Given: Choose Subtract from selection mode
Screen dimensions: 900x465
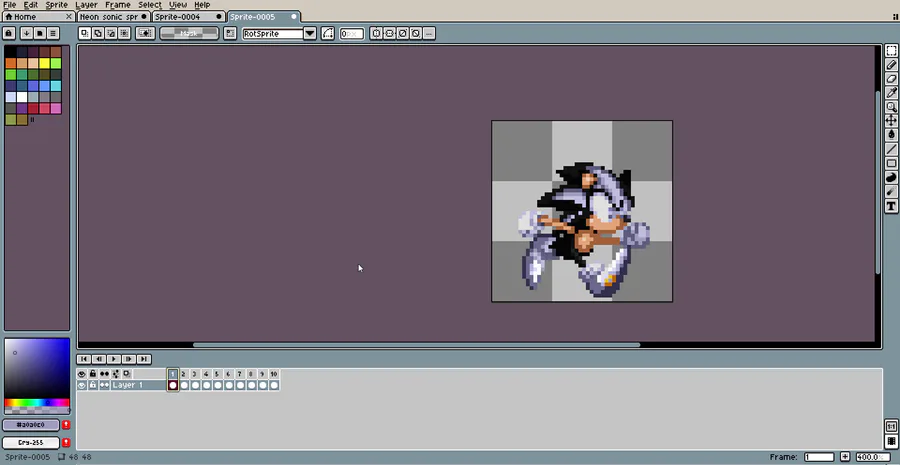Looking at the screenshot, I should tap(111, 33).
